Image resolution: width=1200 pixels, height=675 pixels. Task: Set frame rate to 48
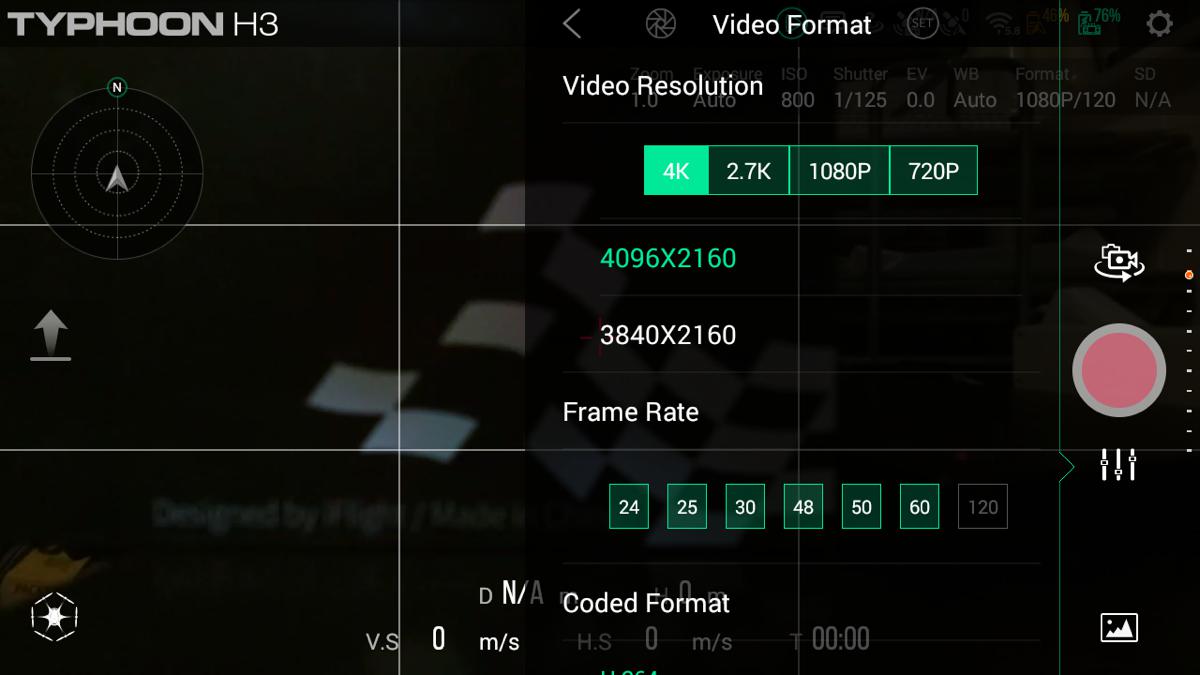pos(803,507)
